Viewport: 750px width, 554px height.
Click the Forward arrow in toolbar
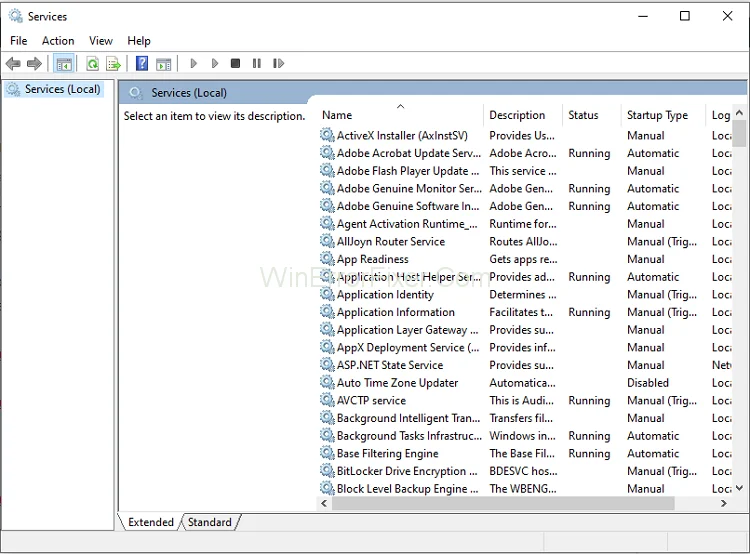click(34, 64)
